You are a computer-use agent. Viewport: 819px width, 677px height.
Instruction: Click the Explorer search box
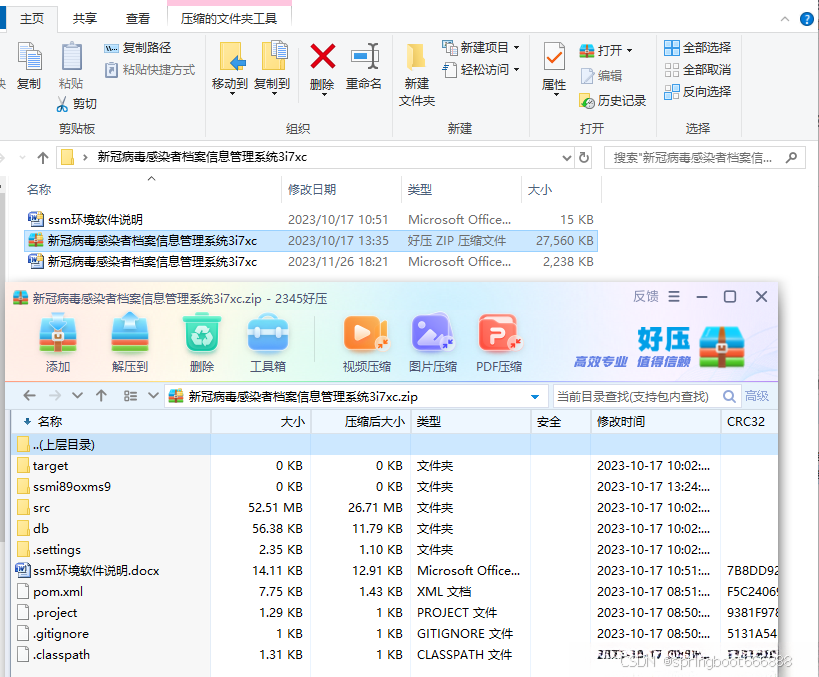click(705, 157)
